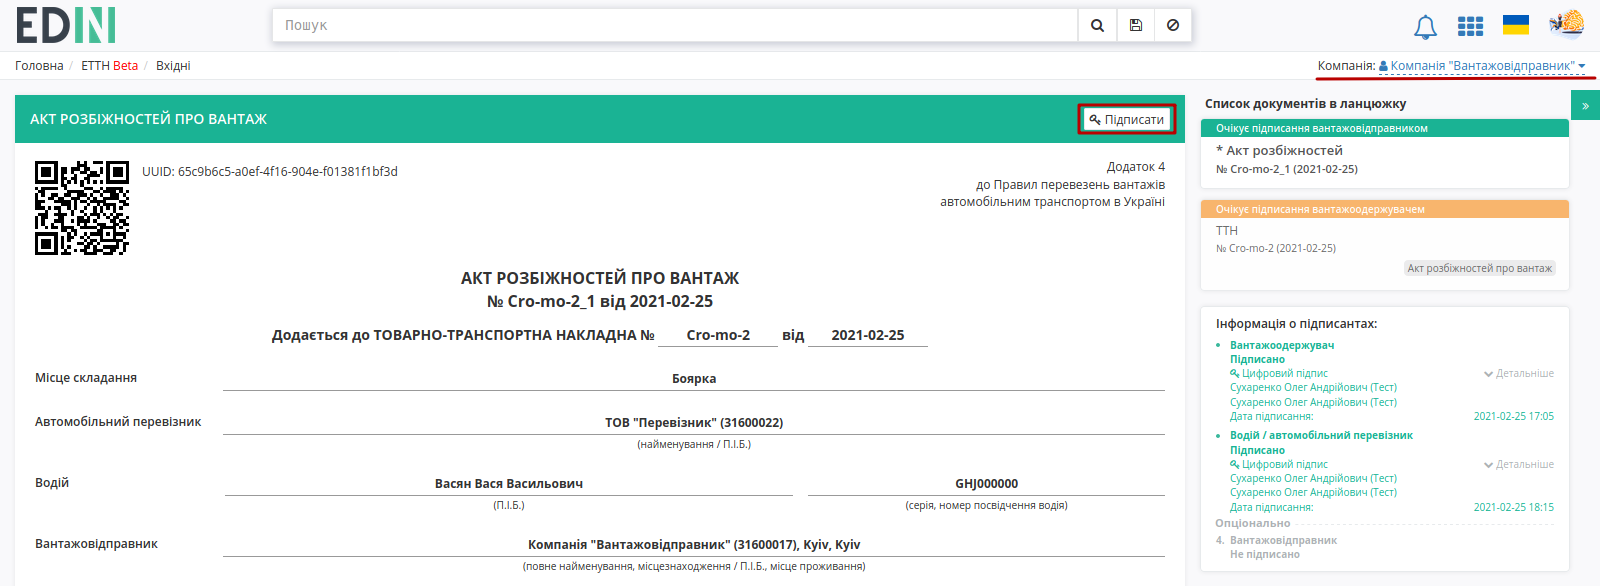Open the user profile avatar
1600x586 pixels.
coord(1567,24)
